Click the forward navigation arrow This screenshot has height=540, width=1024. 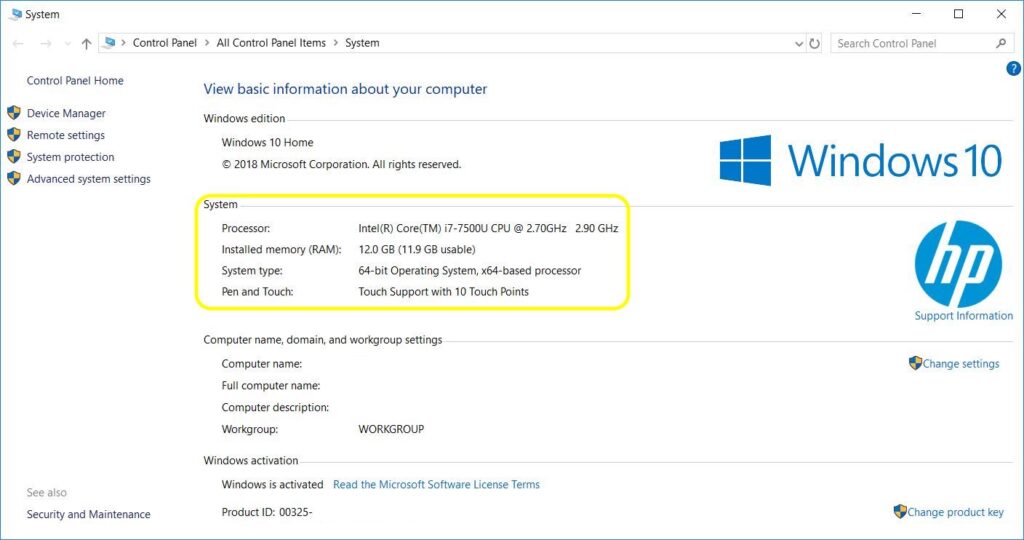[x=45, y=44]
